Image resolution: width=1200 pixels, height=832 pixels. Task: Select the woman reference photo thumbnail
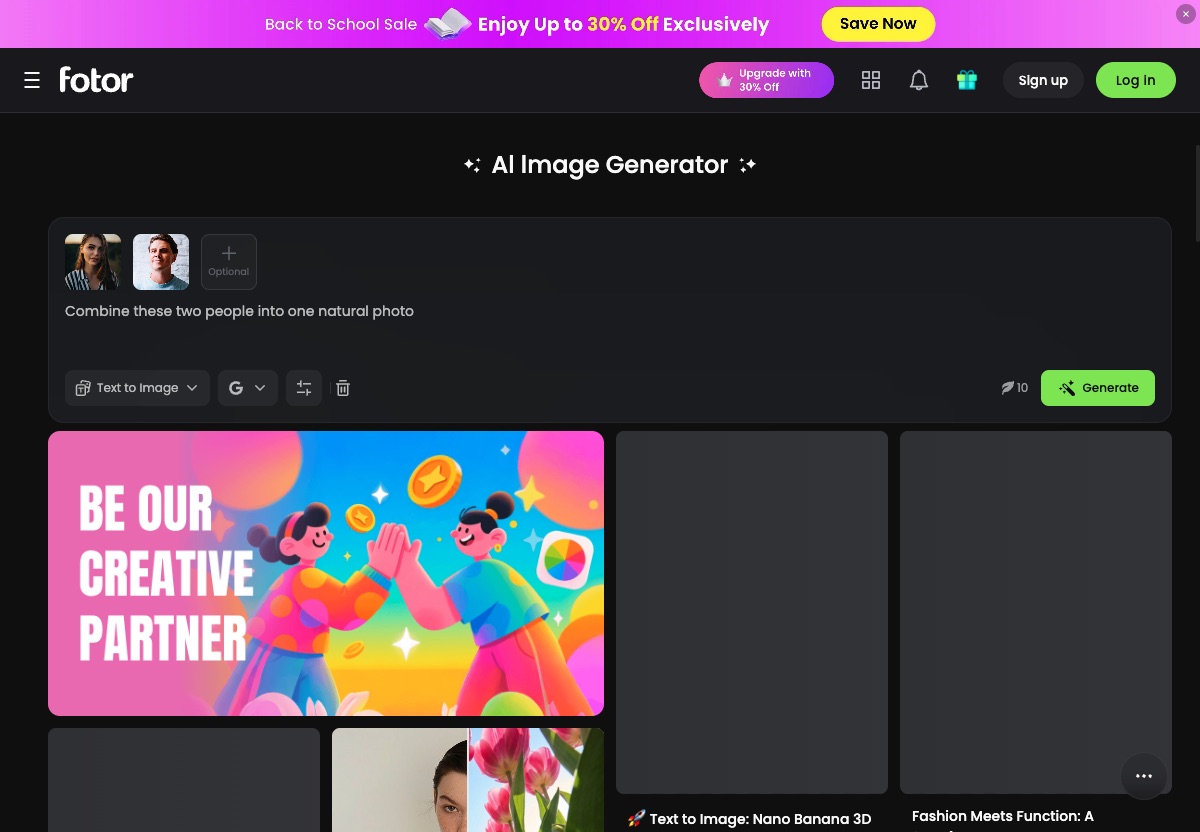click(x=93, y=262)
